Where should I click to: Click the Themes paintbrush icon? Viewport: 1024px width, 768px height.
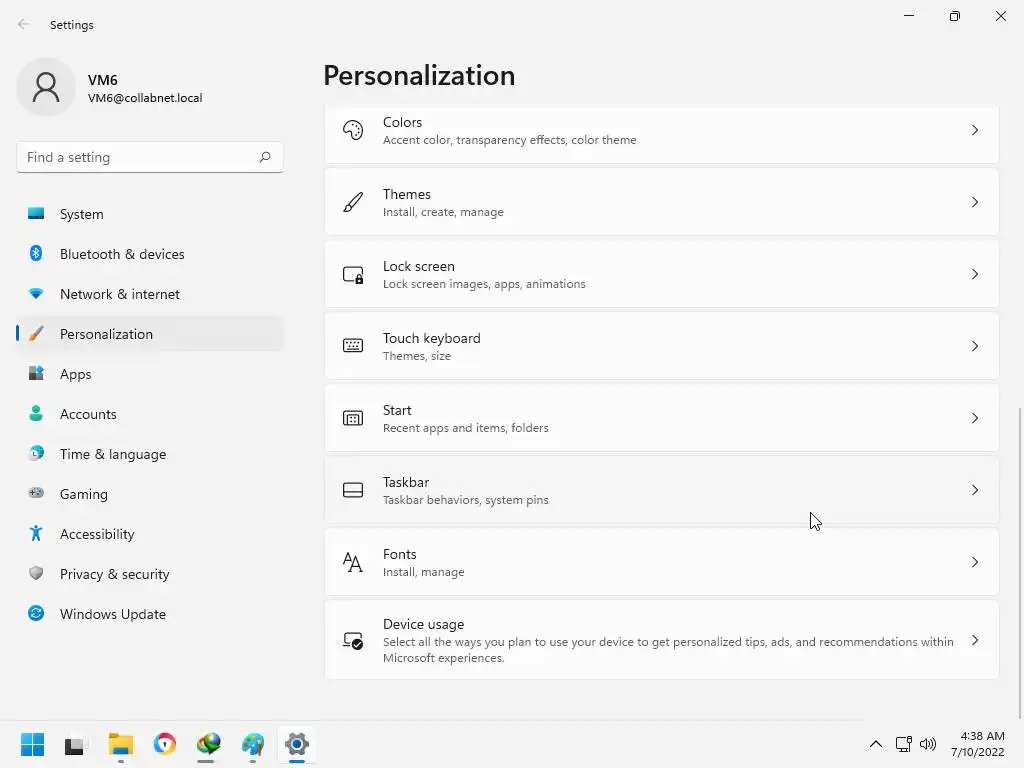point(353,202)
